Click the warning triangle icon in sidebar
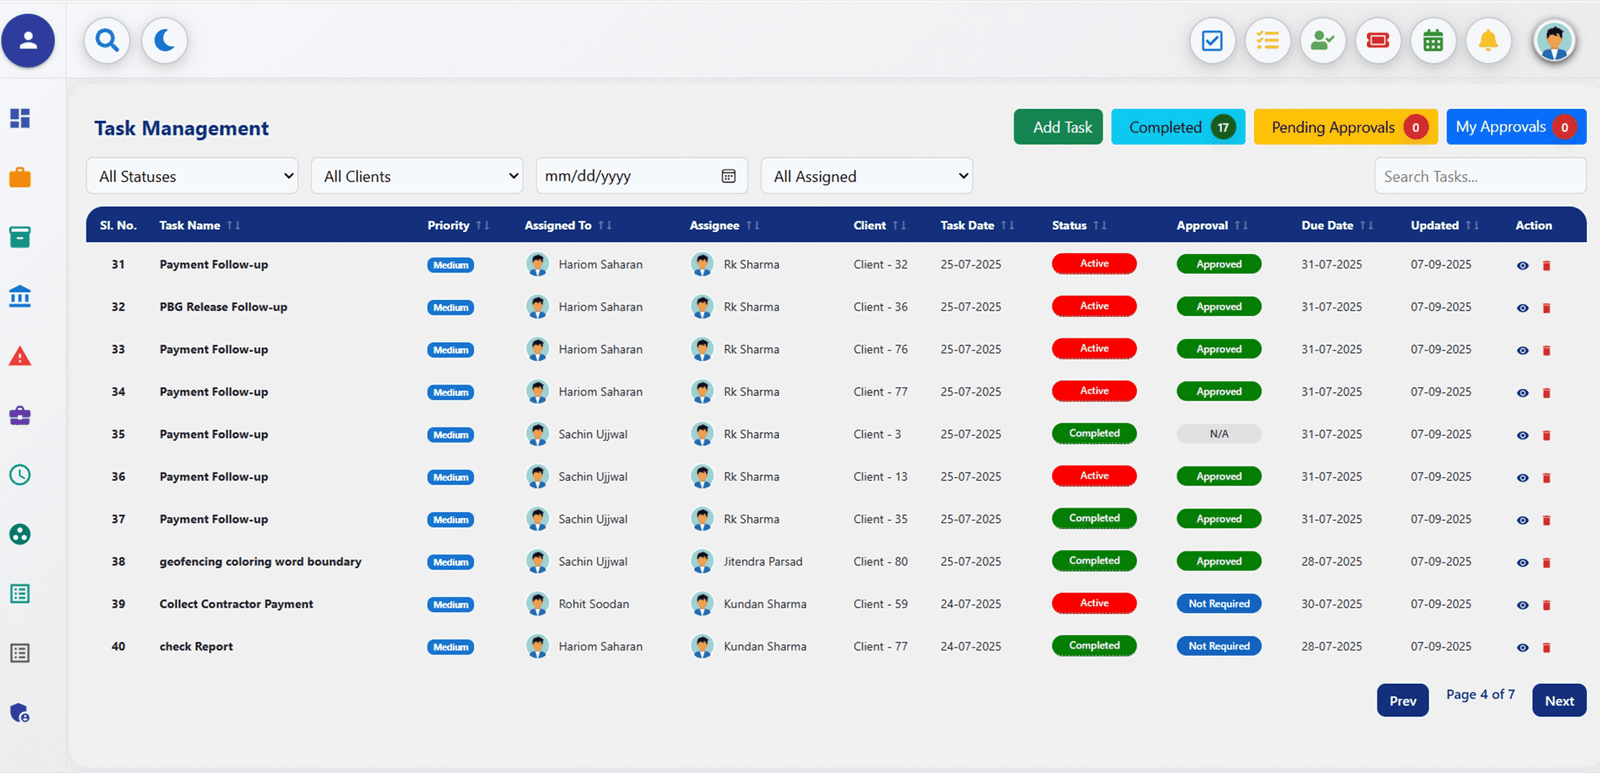 [20, 357]
